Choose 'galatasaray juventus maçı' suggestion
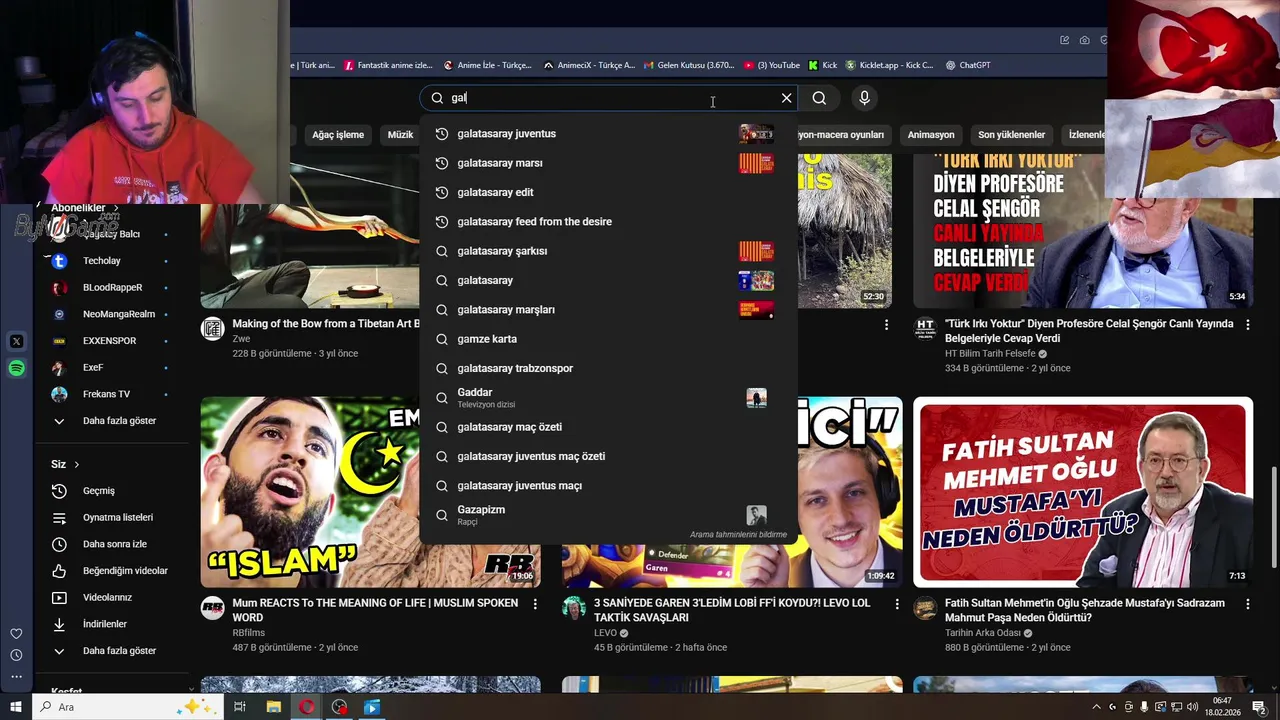Image resolution: width=1280 pixels, height=720 pixels. [x=609, y=486]
